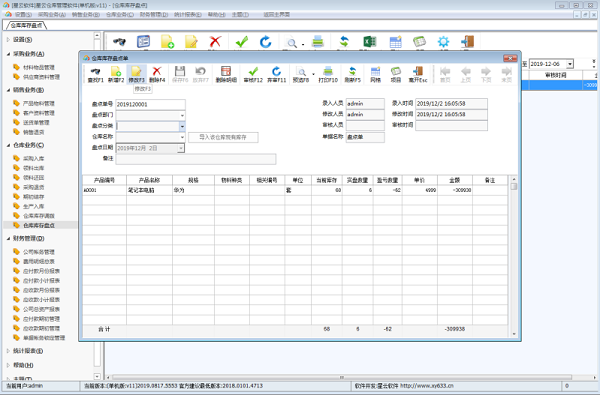Screen dimensions: 600x395
Task: Click the amount cell -309938 in first row
Action: click(455, 190)
